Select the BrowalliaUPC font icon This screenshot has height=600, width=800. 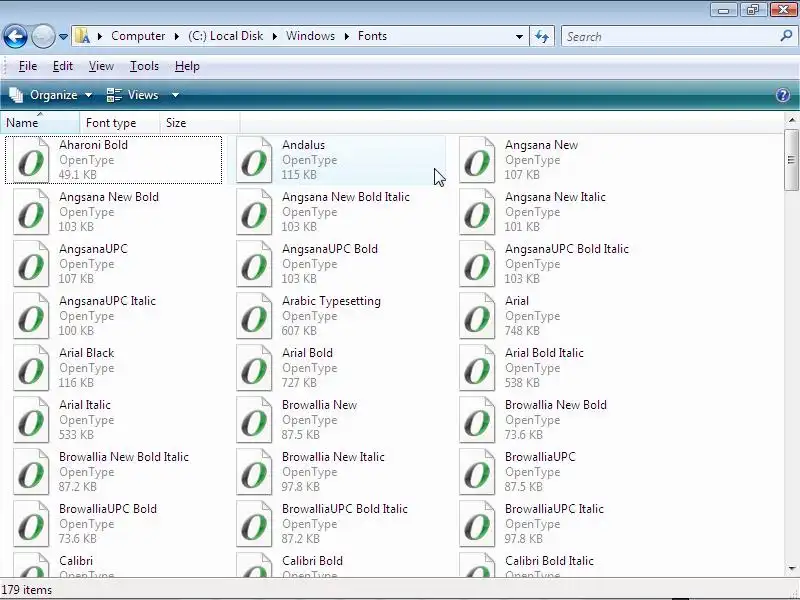tap(477, 472)
